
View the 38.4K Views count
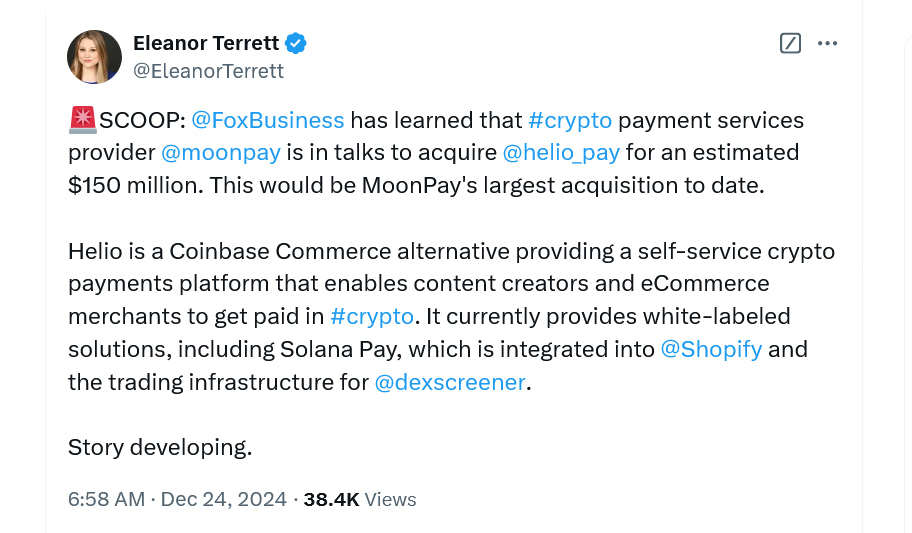[360, 499]
